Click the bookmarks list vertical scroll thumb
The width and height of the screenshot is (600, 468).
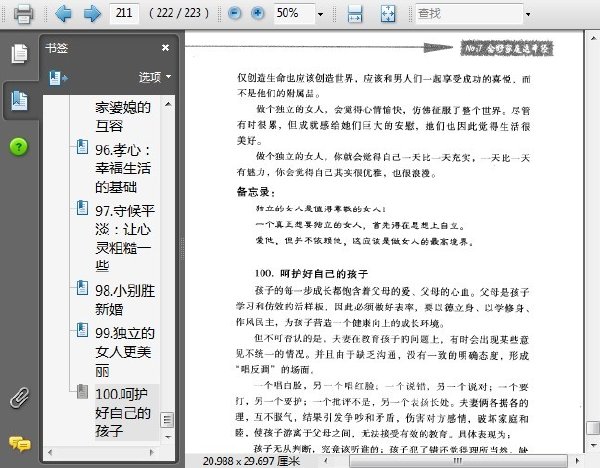pyautogui.click(x=167, y=420)
